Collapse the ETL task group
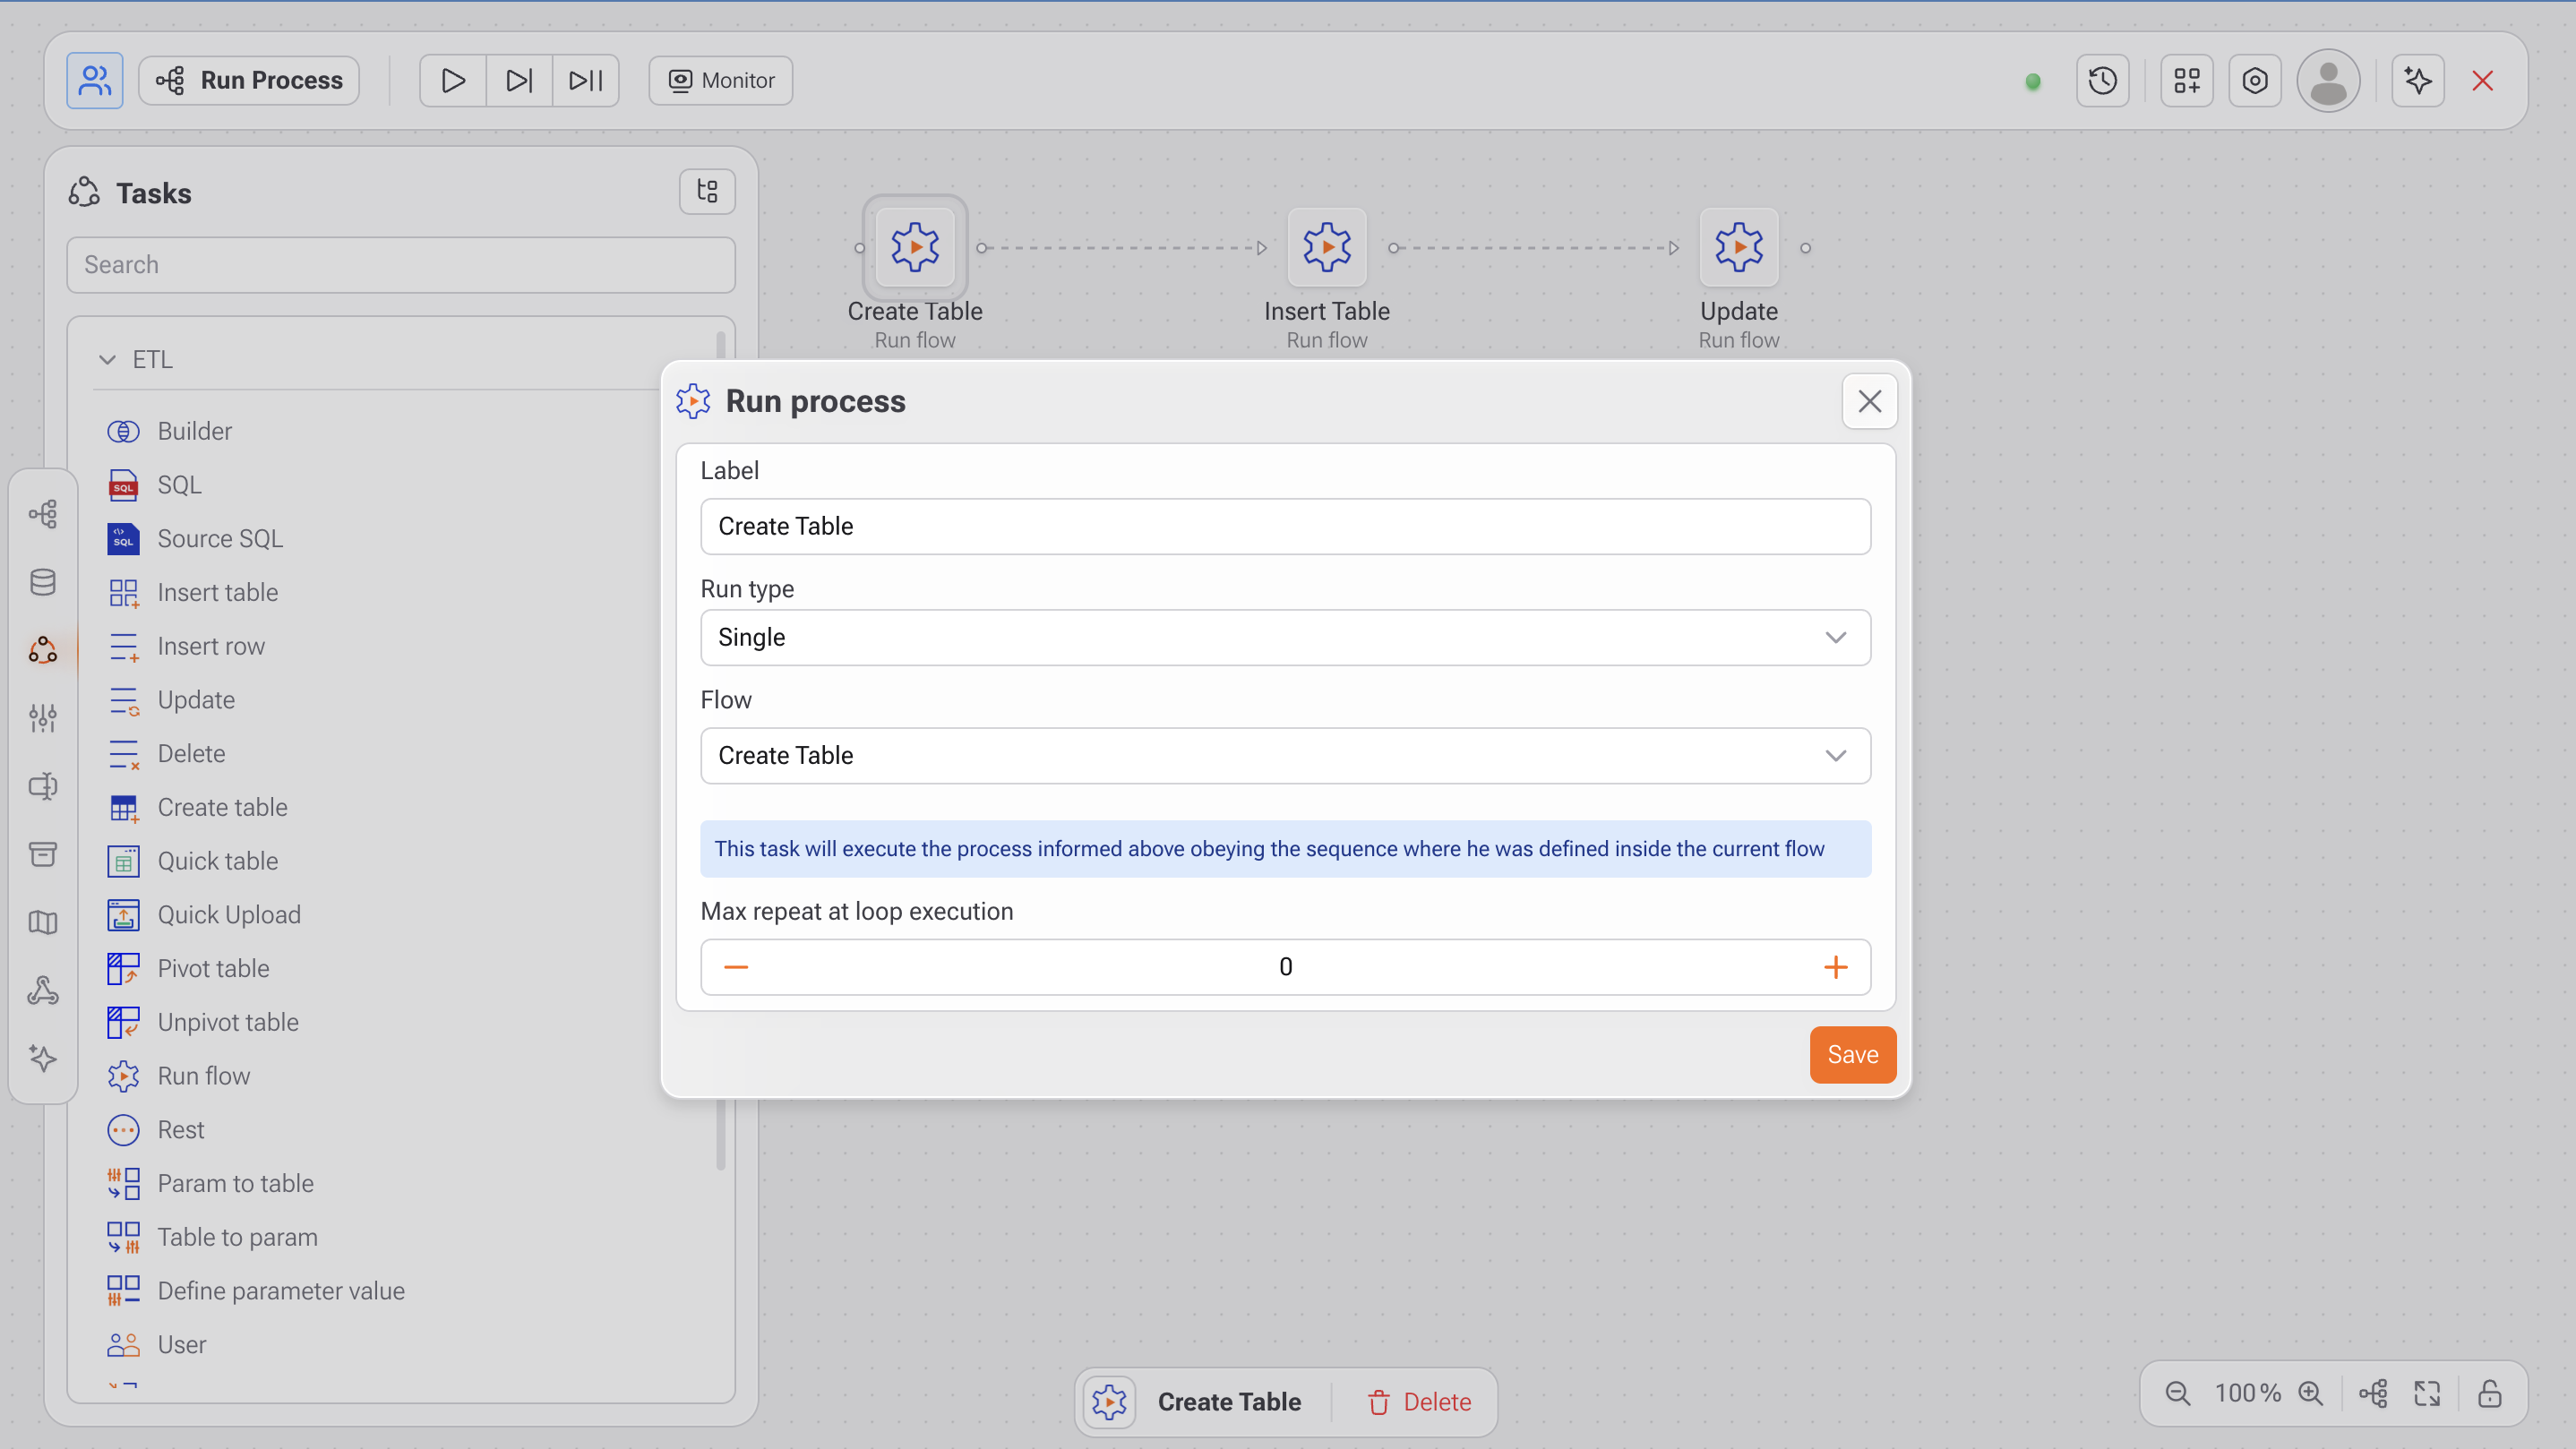 107,359
